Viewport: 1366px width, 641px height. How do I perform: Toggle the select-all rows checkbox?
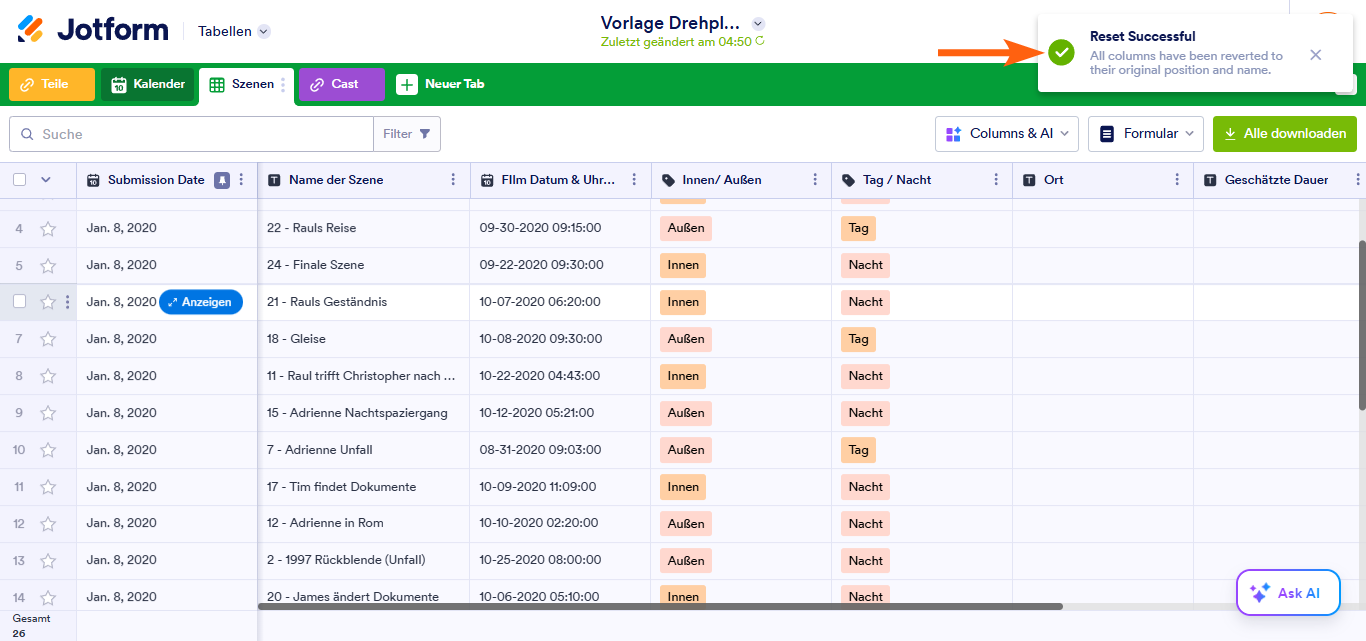(20, 180)
